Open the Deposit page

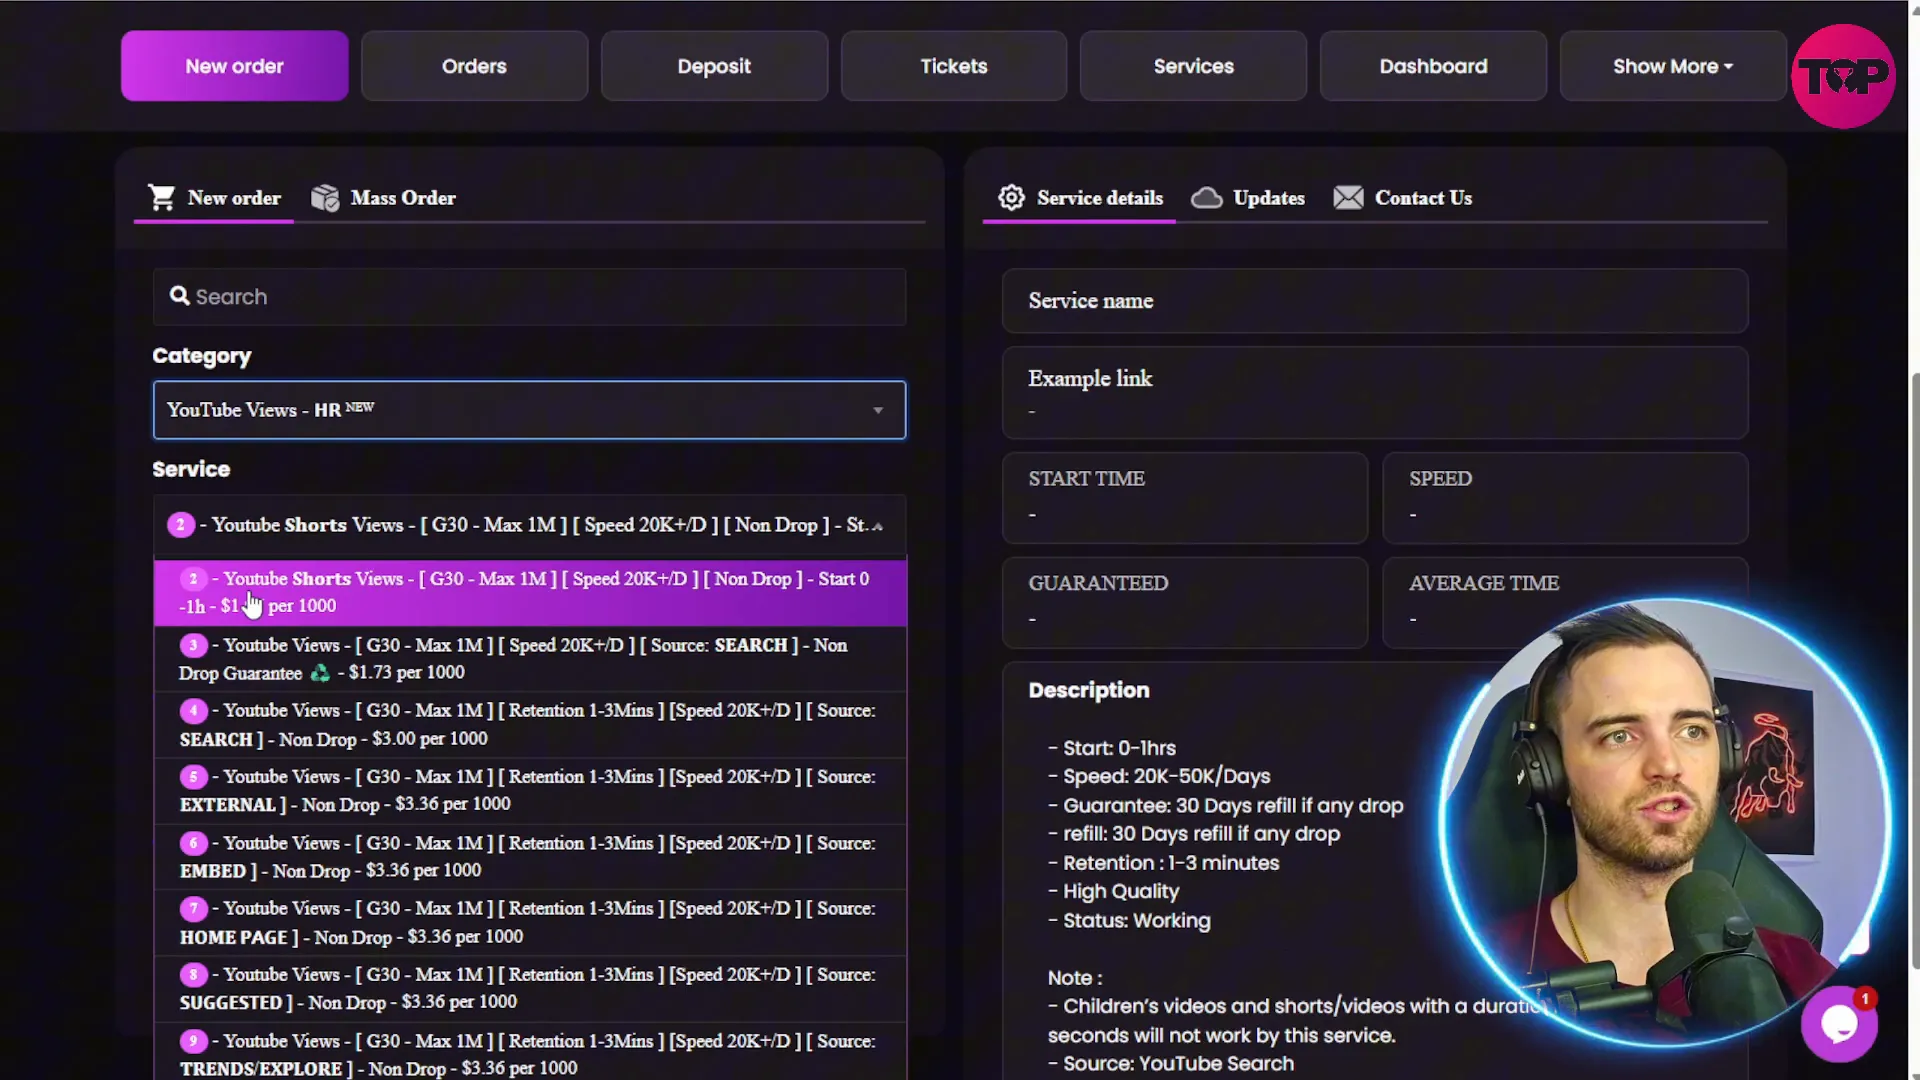click(x=714, y=66)
